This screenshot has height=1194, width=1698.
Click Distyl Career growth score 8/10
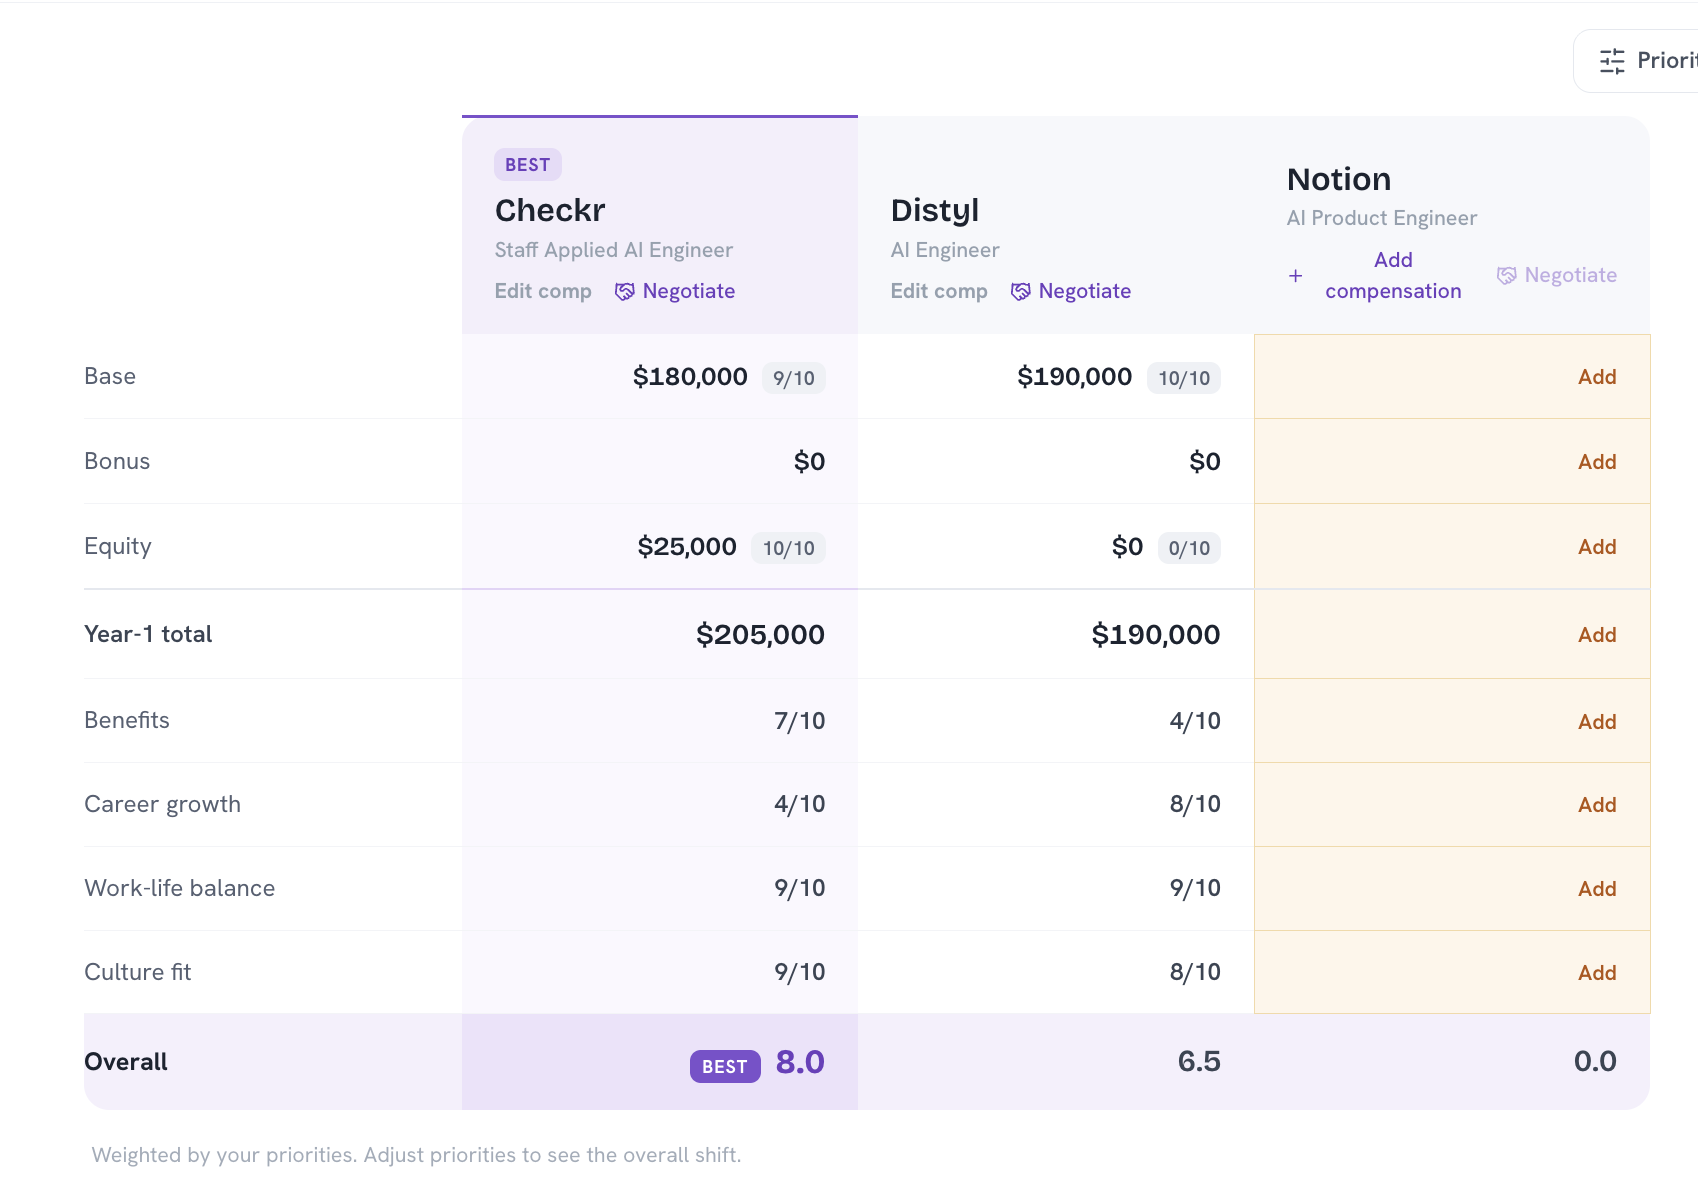(x=1195, y=804)
